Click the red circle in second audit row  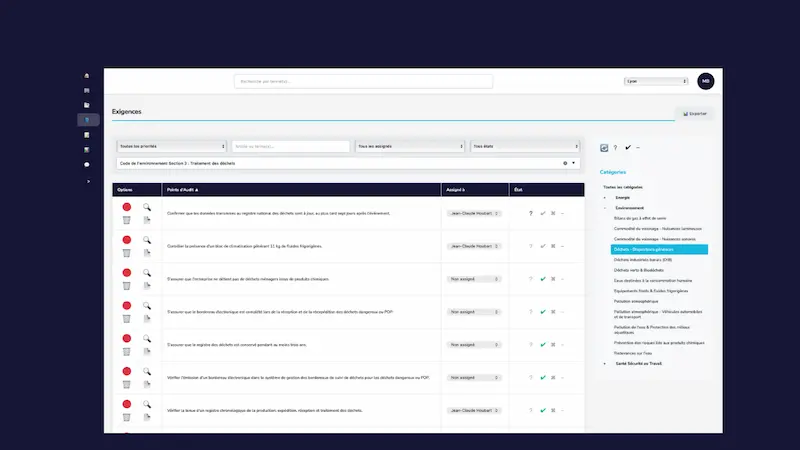coord(127,240)
